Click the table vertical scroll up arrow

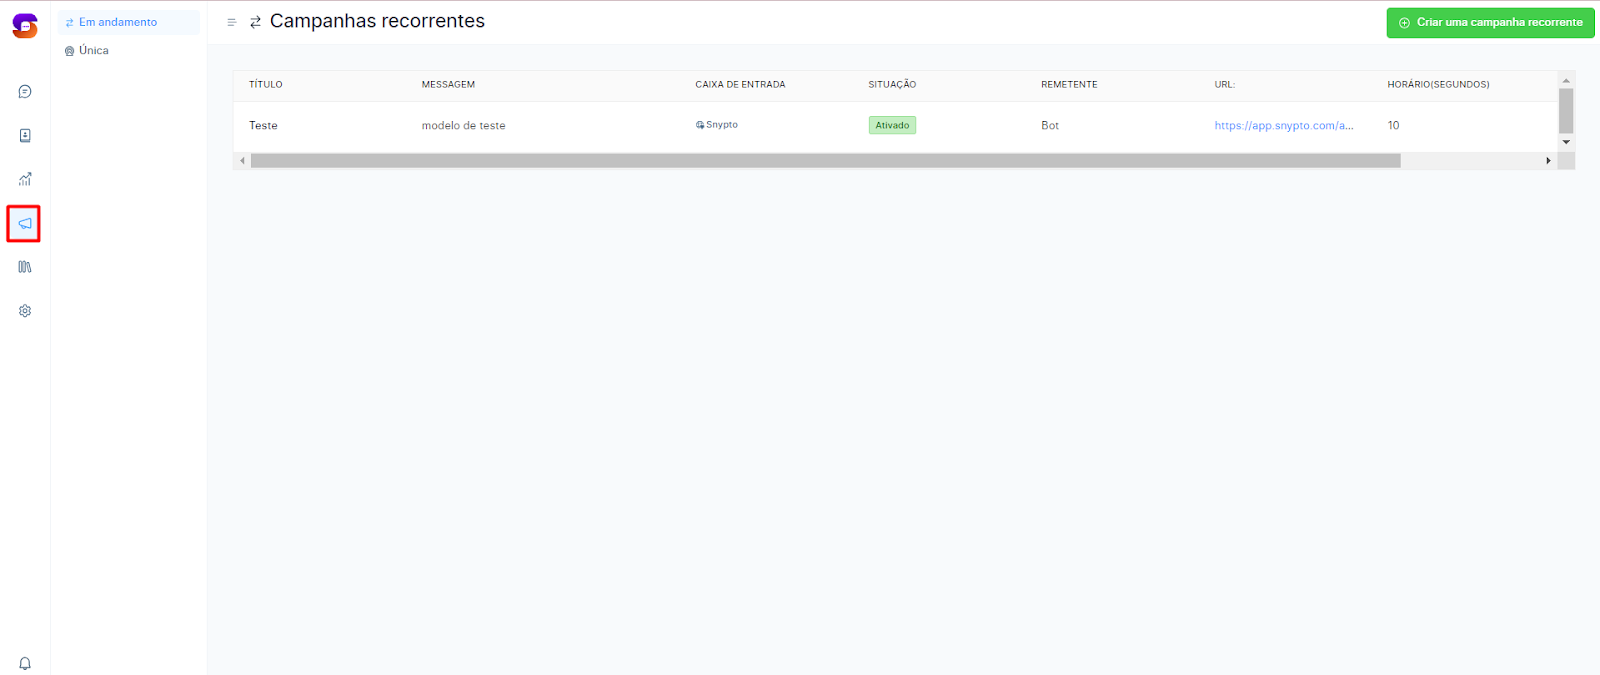click(1566, 80)
